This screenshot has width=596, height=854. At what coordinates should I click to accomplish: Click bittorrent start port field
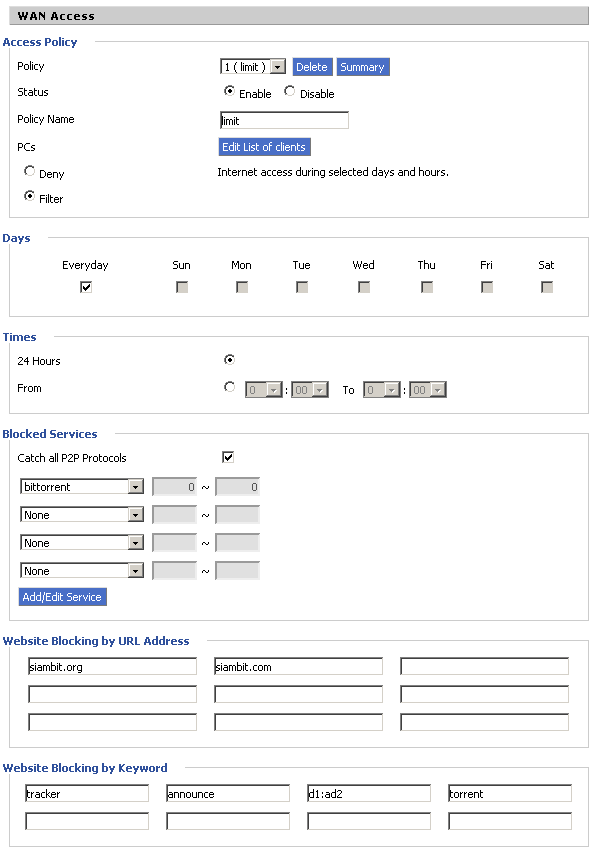coord(174,487)
